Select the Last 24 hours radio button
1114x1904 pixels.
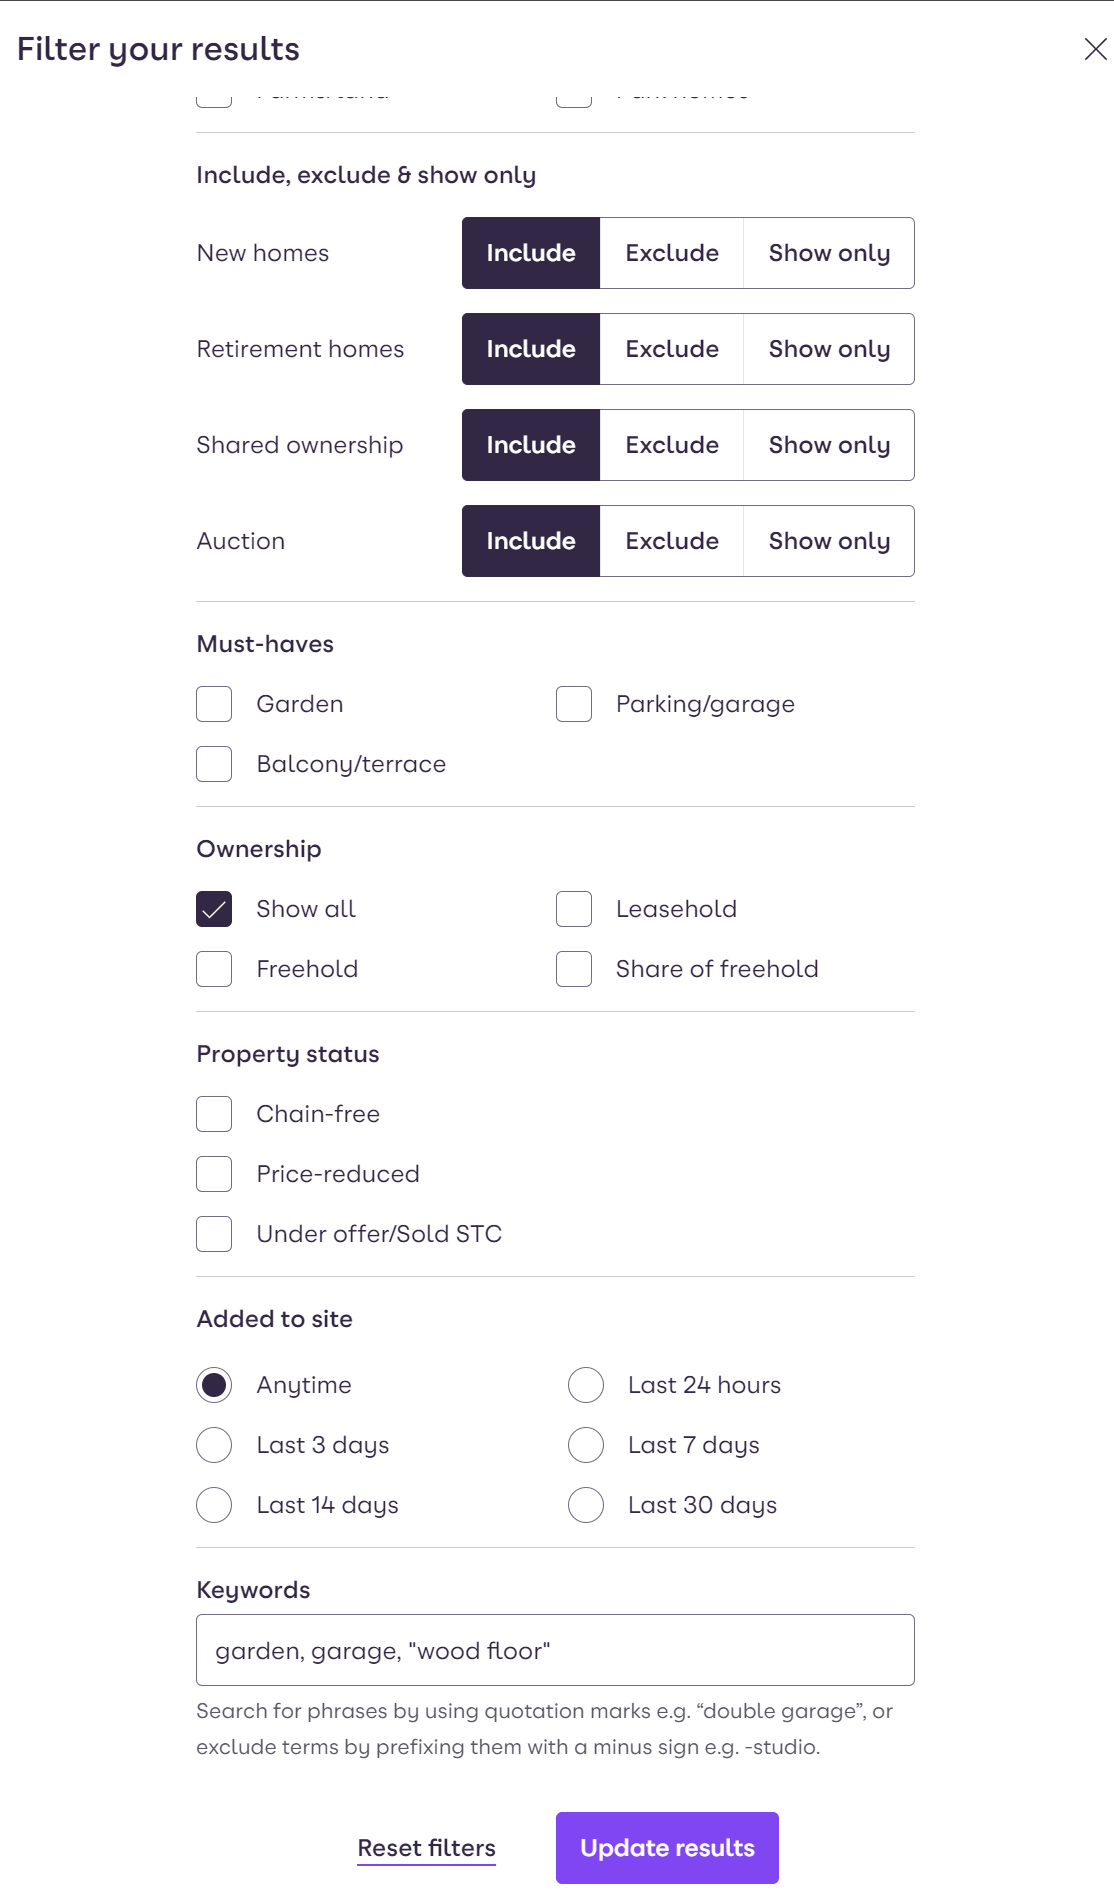[x=586, y=1385]
